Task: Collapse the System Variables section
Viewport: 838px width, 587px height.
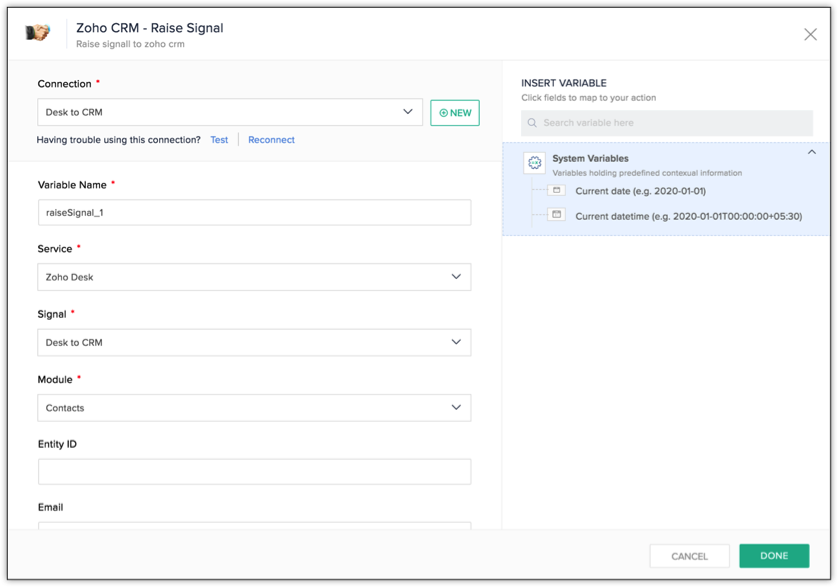Action: [811, 153]
